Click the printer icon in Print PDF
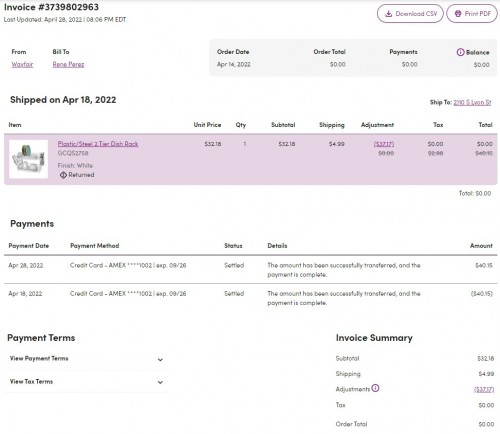 (458, 14)
